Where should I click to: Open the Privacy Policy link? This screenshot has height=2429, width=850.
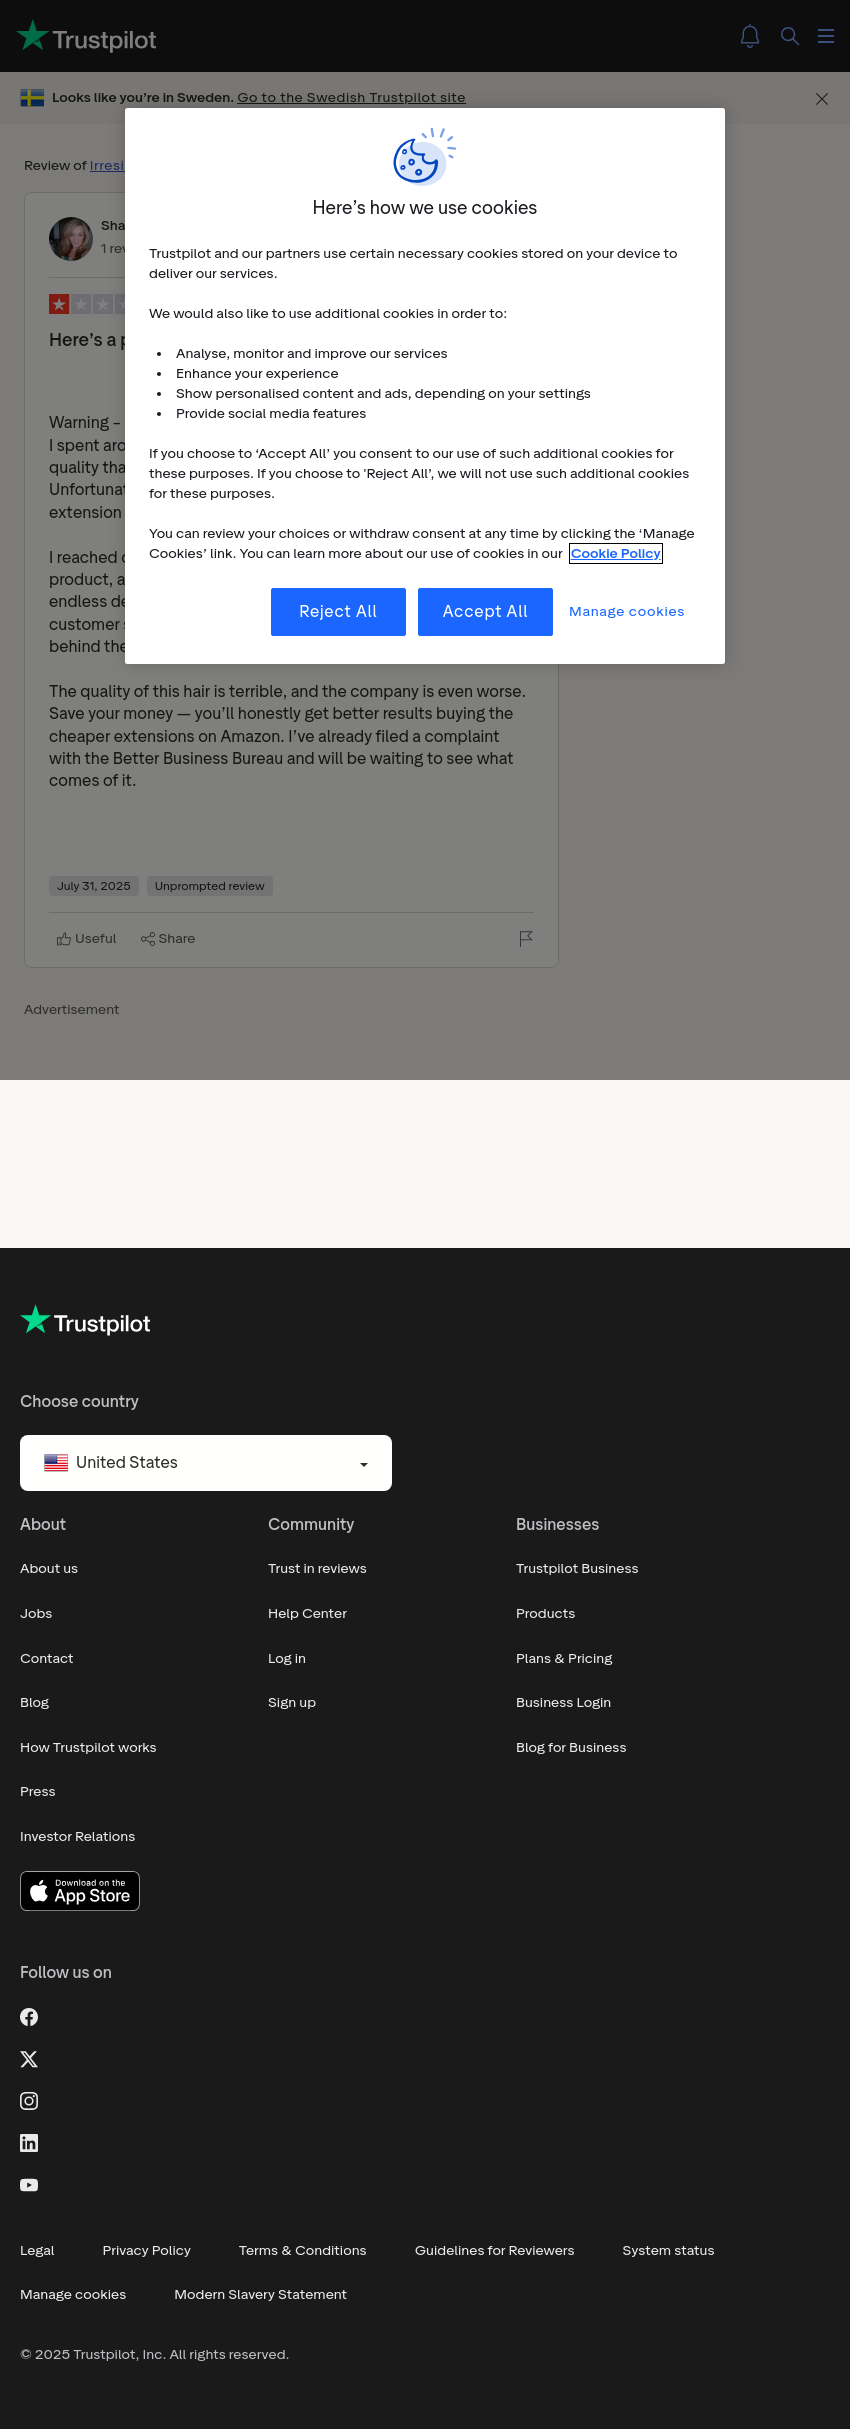pos(147,2251)
